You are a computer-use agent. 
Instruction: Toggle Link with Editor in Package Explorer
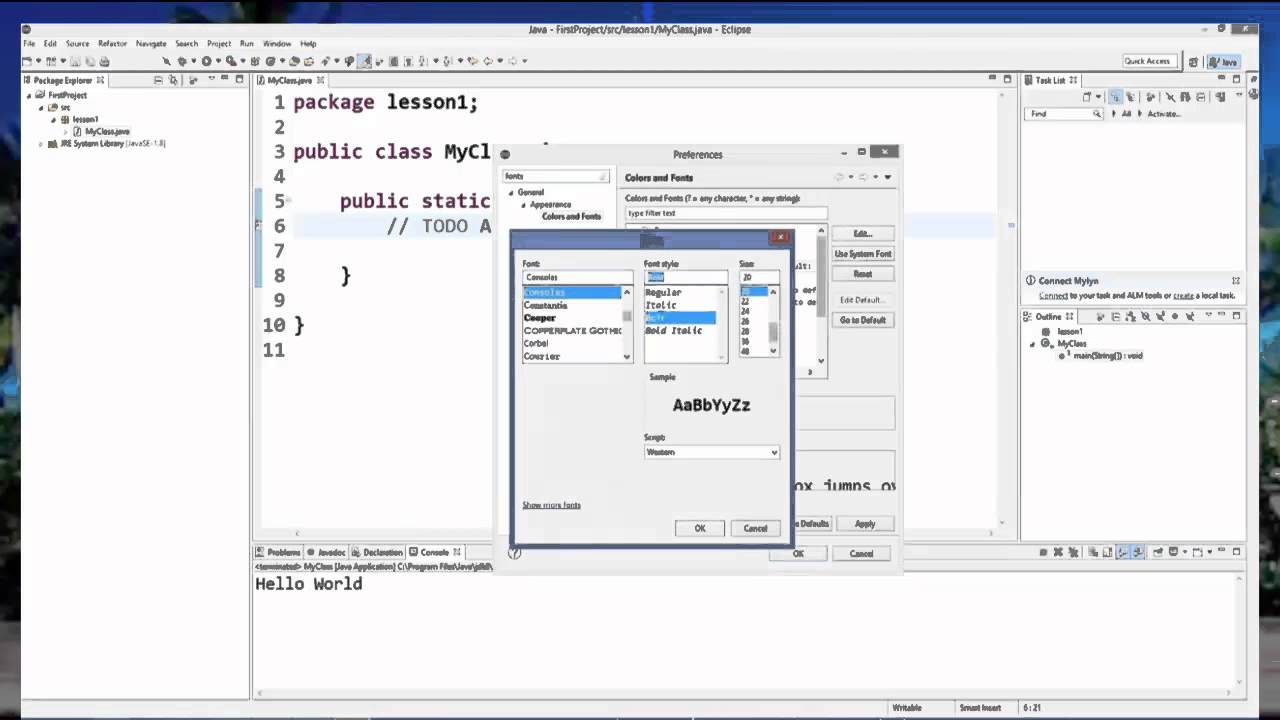point(173,80)
